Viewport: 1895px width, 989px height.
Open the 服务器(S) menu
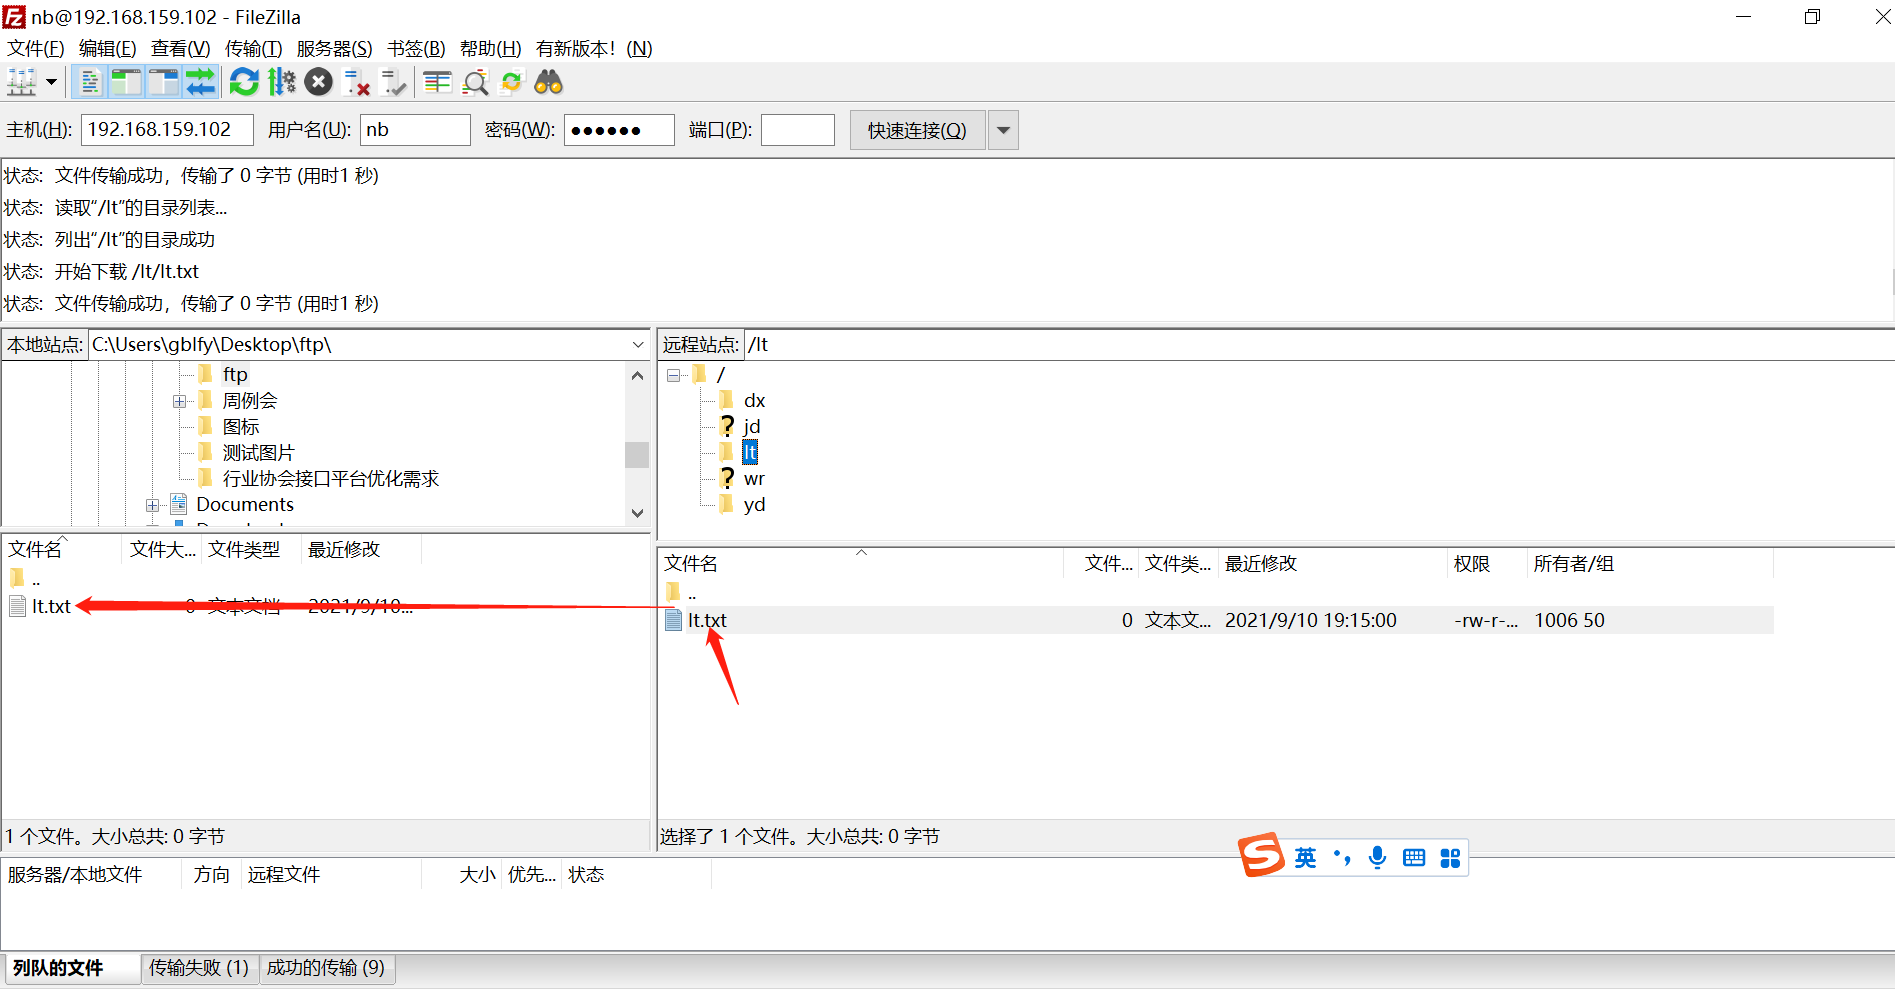click(335, 48)
